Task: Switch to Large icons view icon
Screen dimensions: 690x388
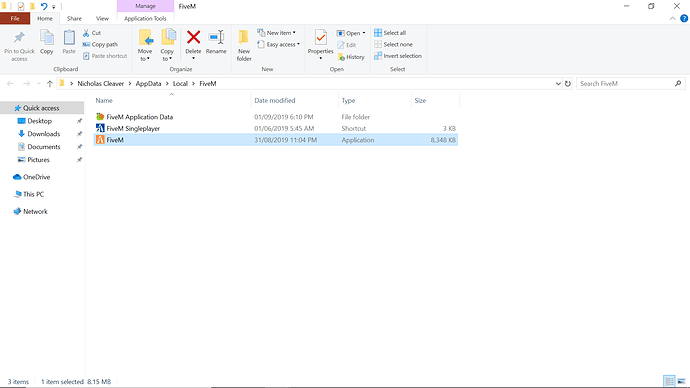Action: (x=682, y=381)
